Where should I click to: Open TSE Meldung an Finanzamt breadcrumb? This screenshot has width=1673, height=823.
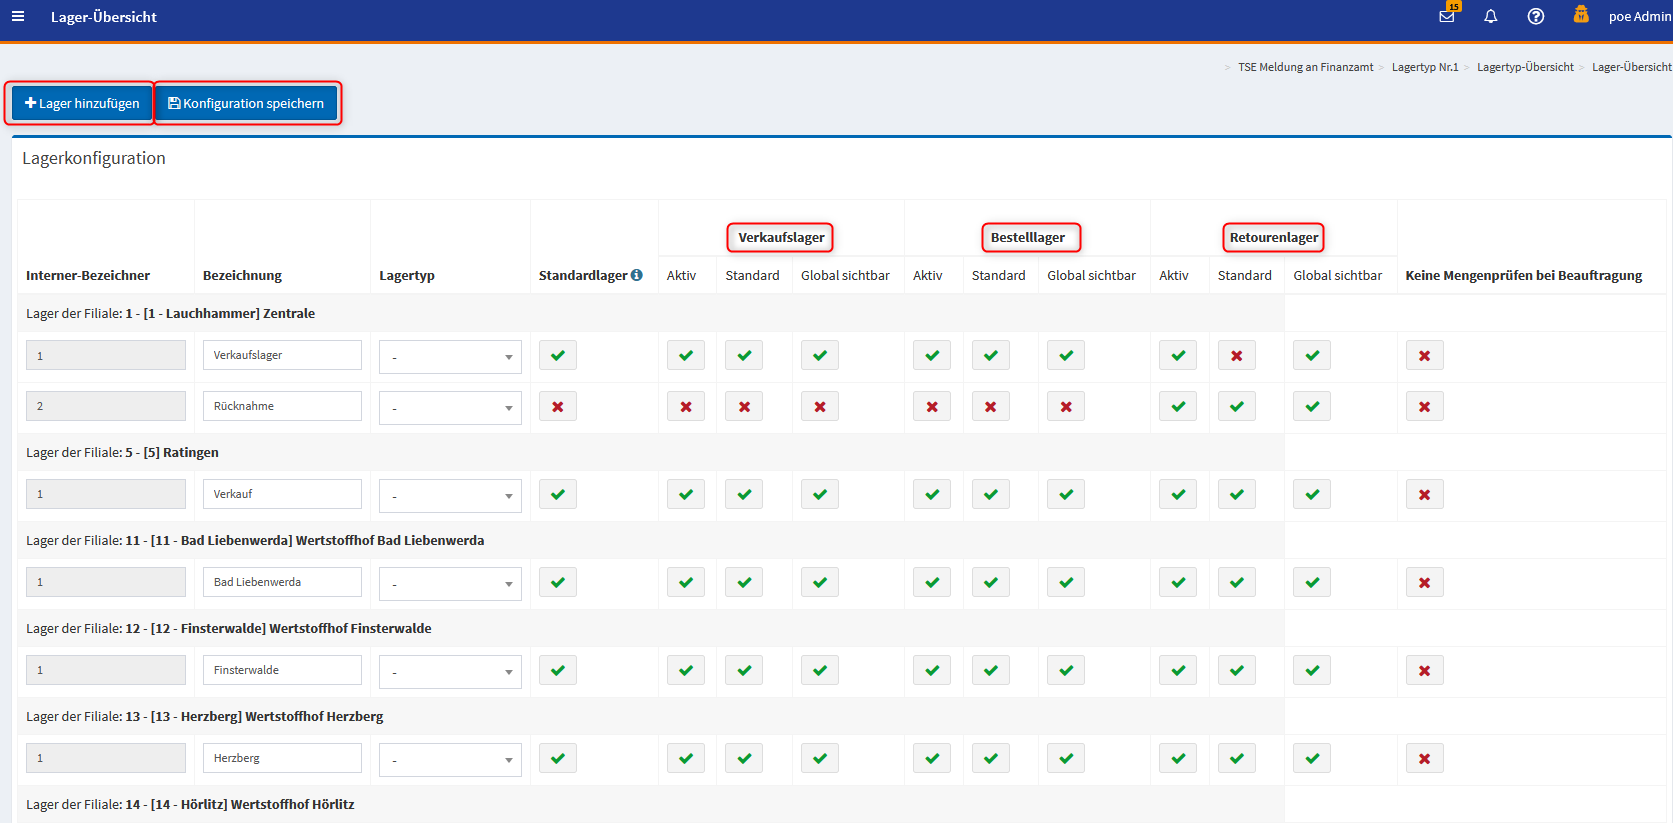pos(1305,67)
